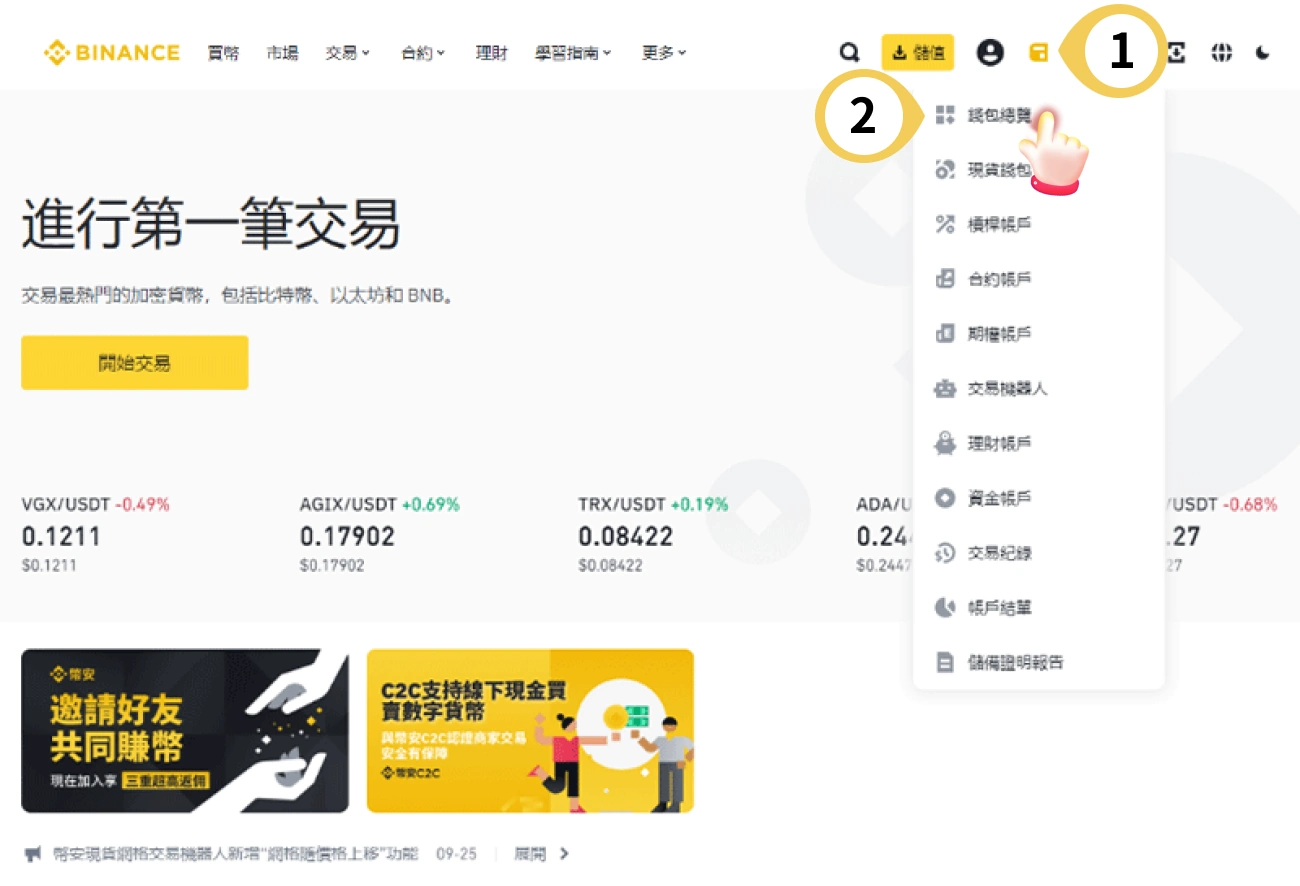
Task: Click the 開始交易 button
Action: click(x=134, y=363)
